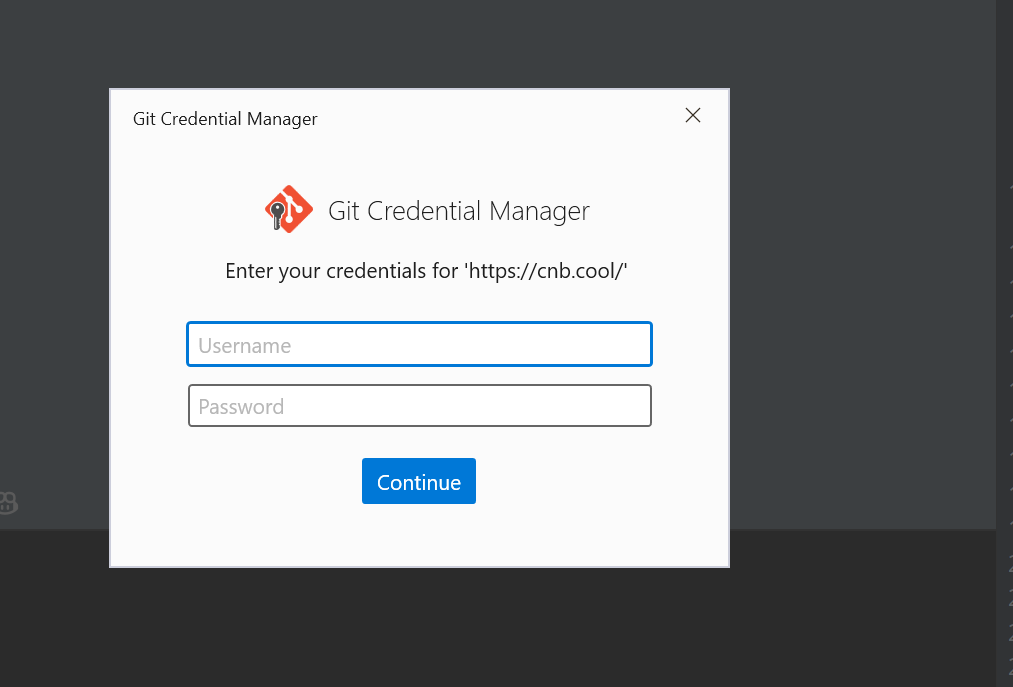Click the Copilot icon behind the dialog

coord(8,502)
